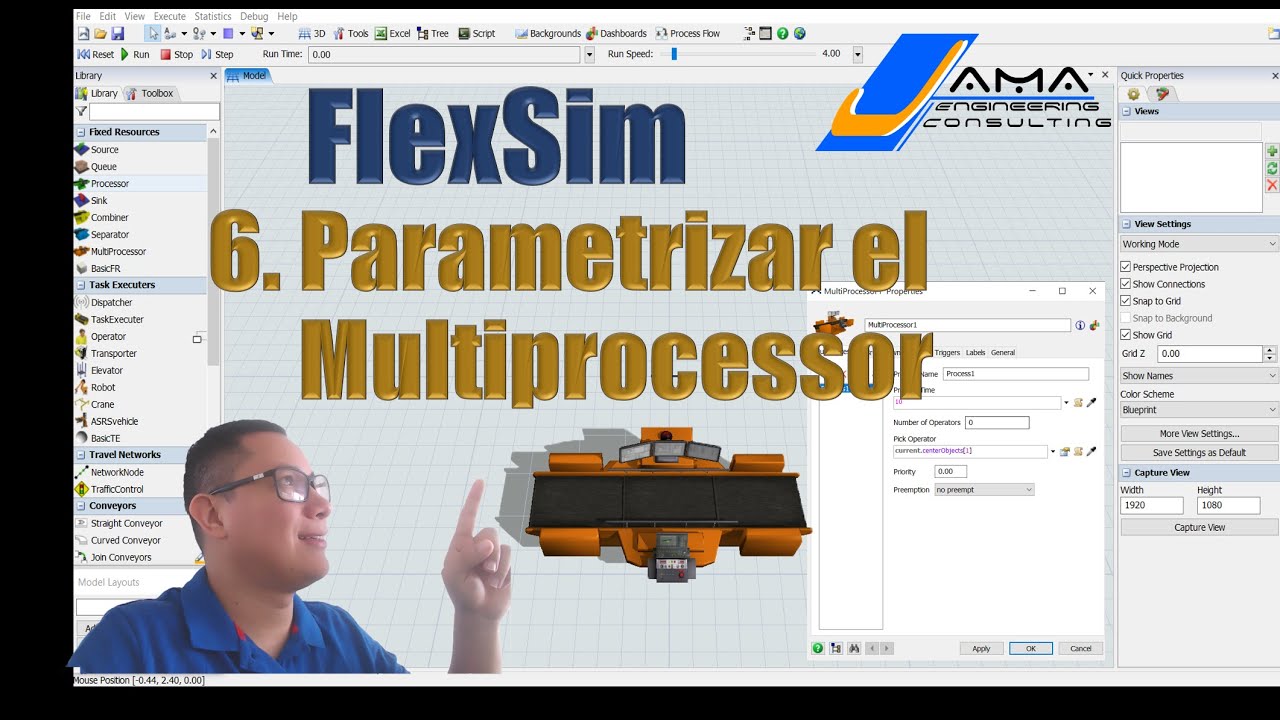Image resolution: width=1280 pixels, height=720 pixels.
Task: Select the Model view tab
Action: point(247,75)
